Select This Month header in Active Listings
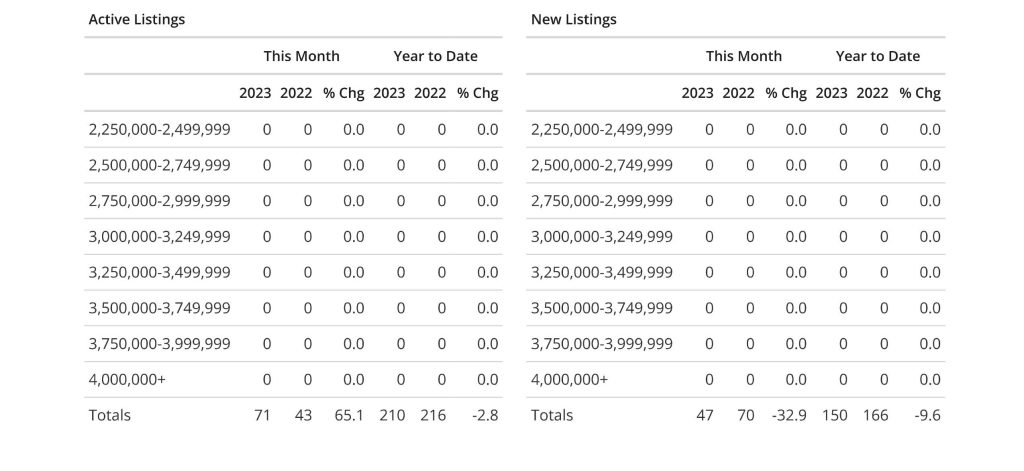The image size is (1024, 471). tap(301, 56)
